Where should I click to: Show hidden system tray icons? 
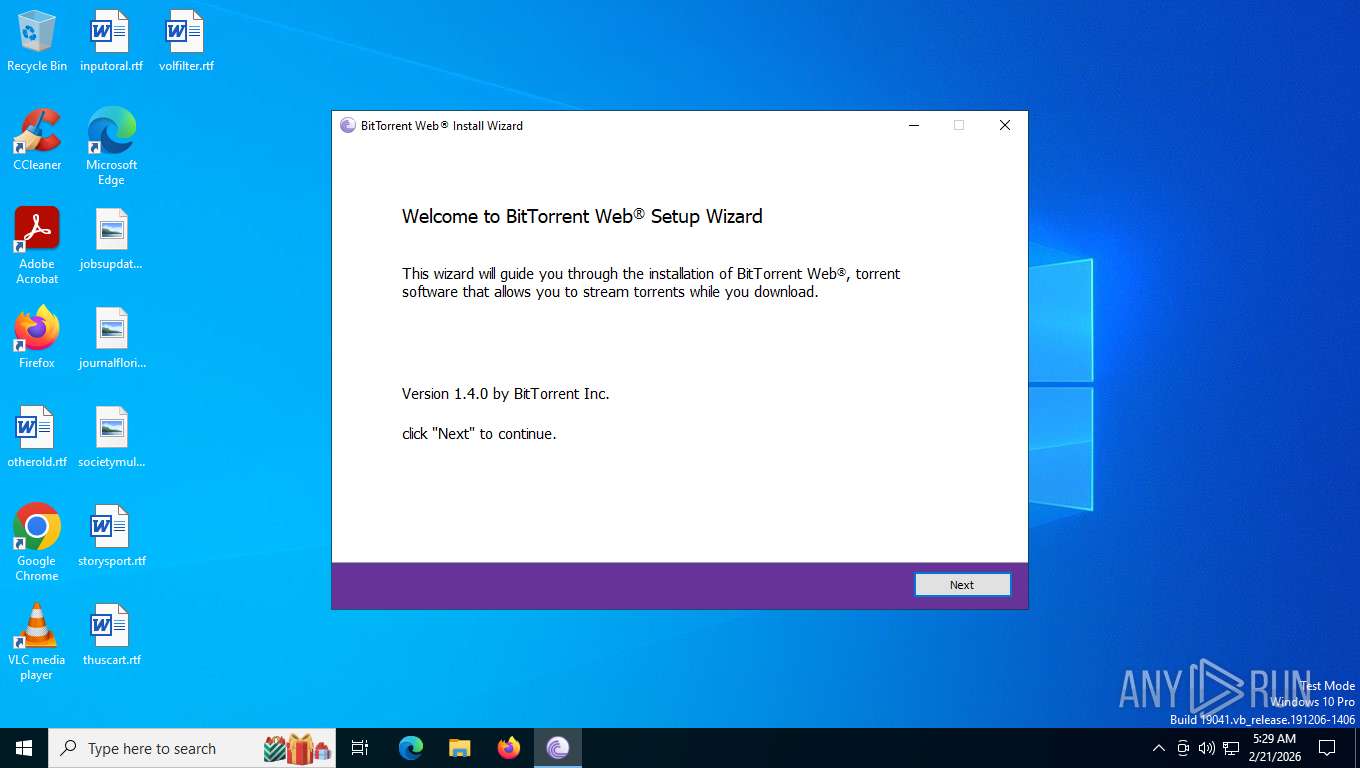tap(1159, 748)
